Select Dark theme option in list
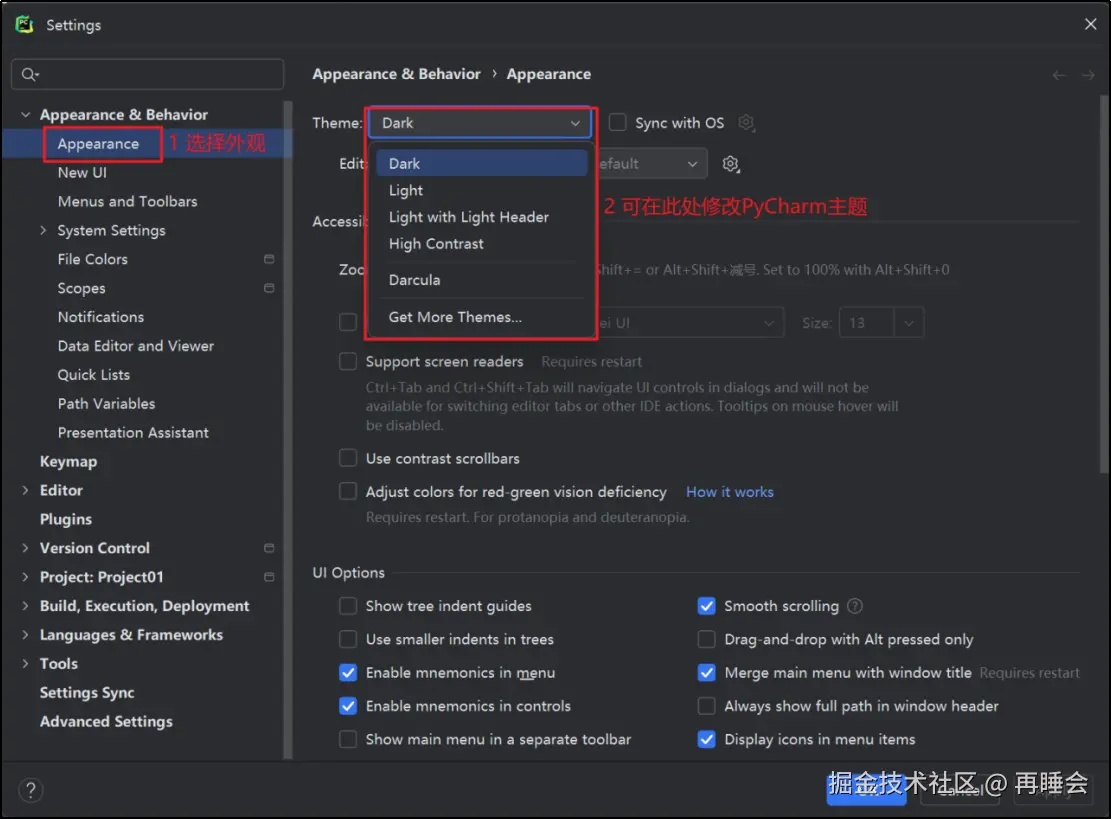Image resolution: width=1112 pixels, height=820 pixels. point(482,163)
